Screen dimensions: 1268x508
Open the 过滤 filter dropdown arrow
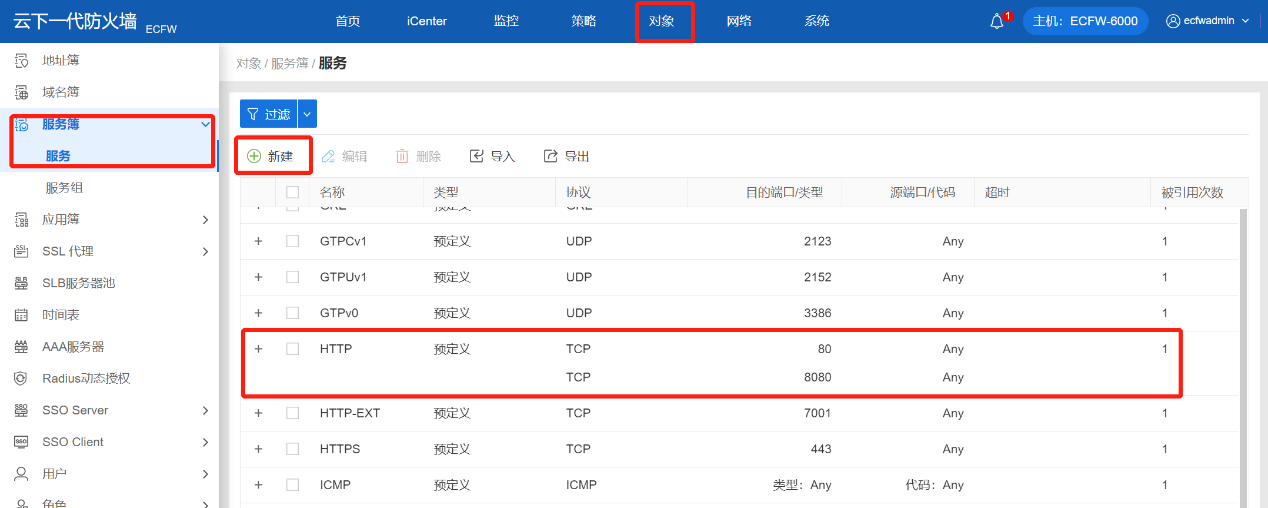pyautogui.click(x=307, y=114)
